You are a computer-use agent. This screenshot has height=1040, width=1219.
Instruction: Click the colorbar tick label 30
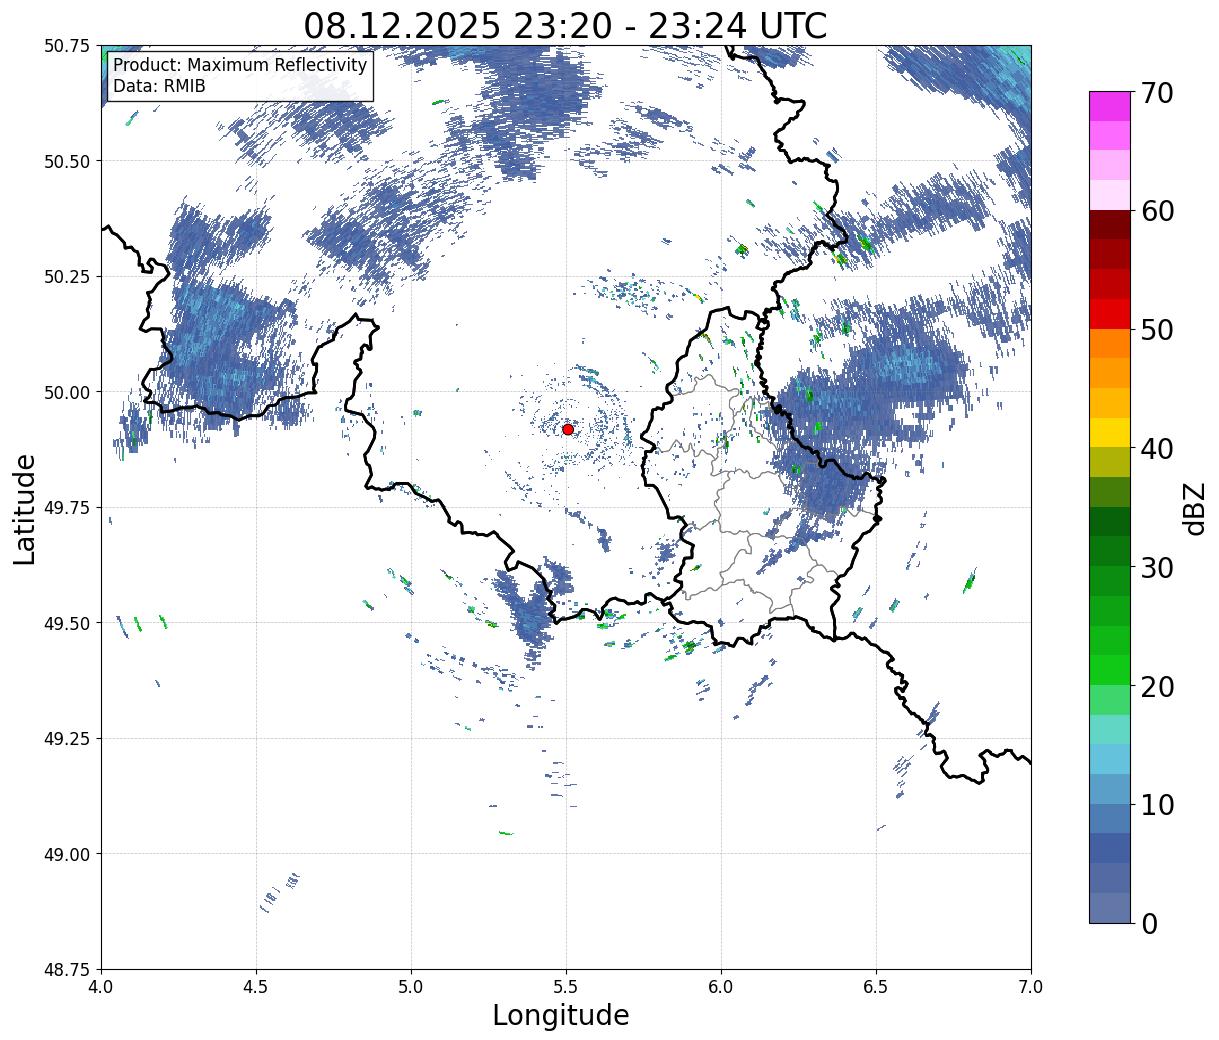(x=1159, y=568)
